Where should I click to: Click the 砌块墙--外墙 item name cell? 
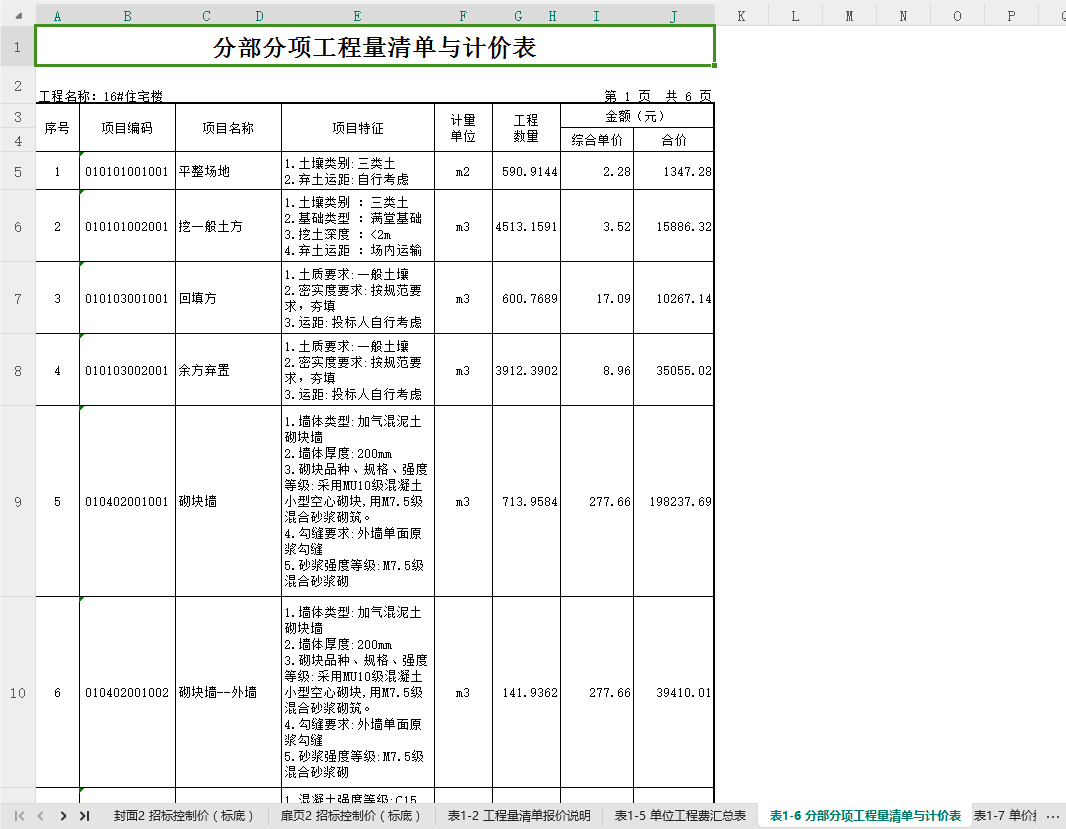pos(228,692)
